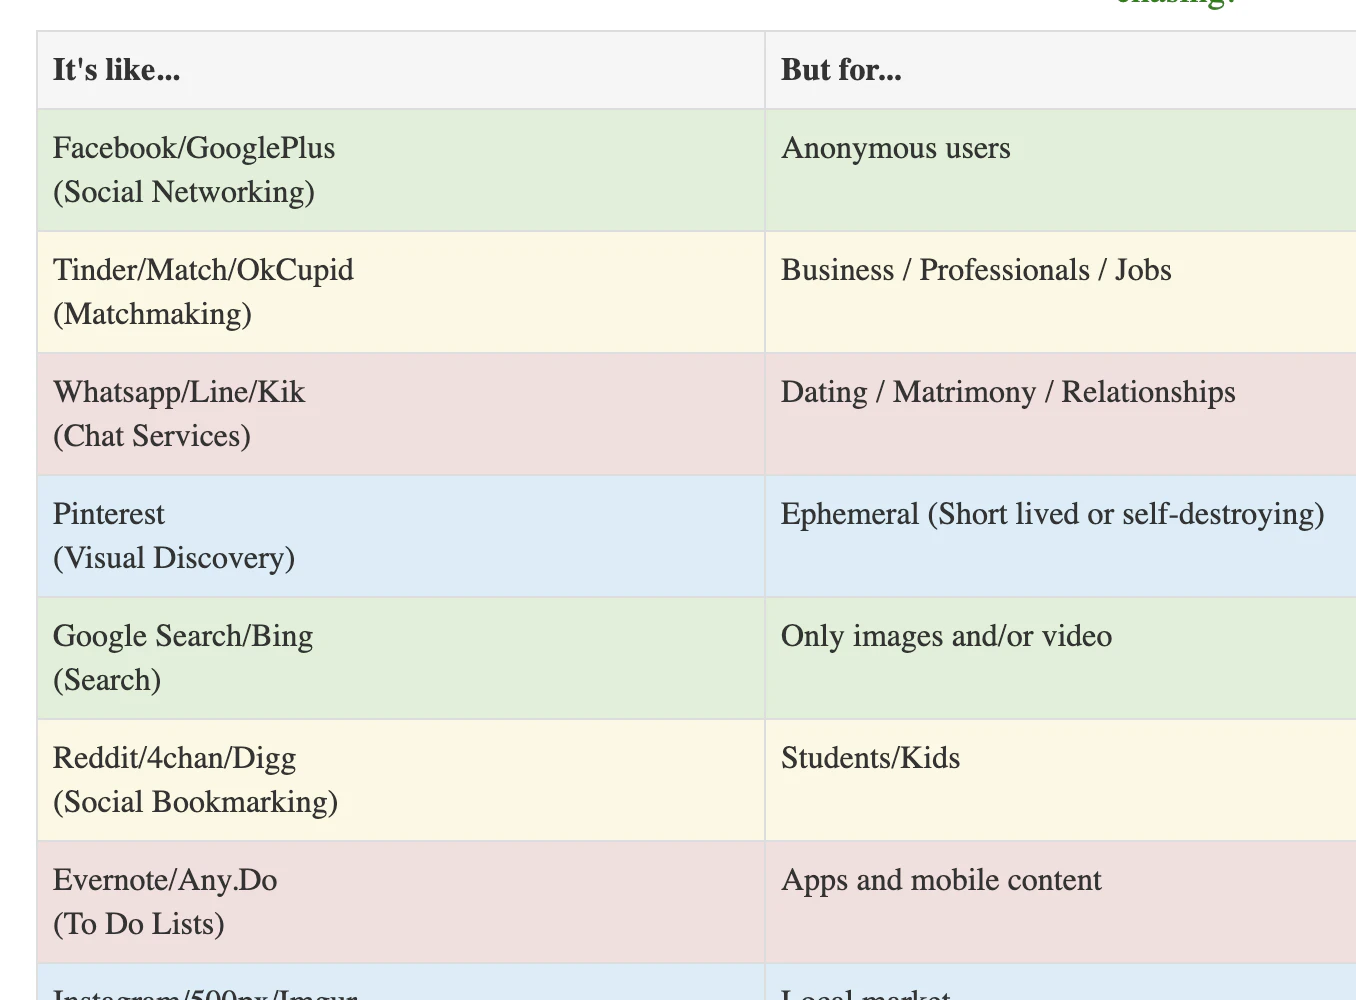
Task: Click the "But for..." column header
Action: click(x=1060, y=70)
